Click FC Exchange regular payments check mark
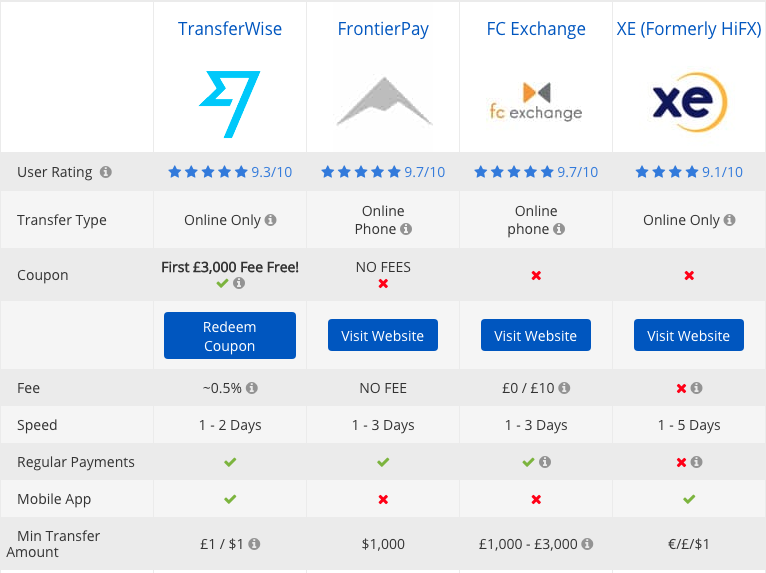The width and height of the screenshot is (766, 573). (x=528, y=462)
